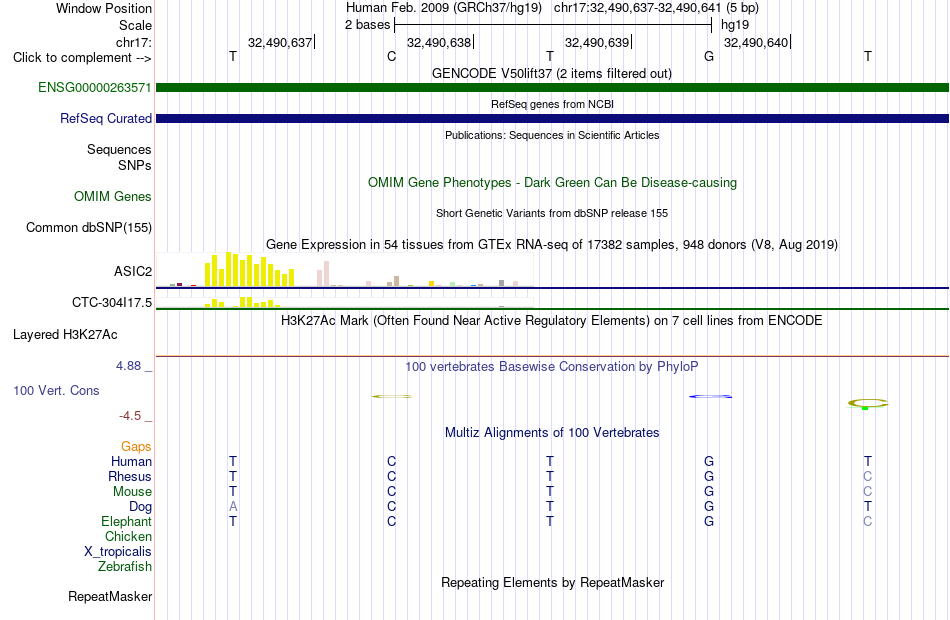This screenshot has height=620, width=950.
Task: Open the 'RefSeq genes from NCBI' title
Action: click(x=552, y=104)
